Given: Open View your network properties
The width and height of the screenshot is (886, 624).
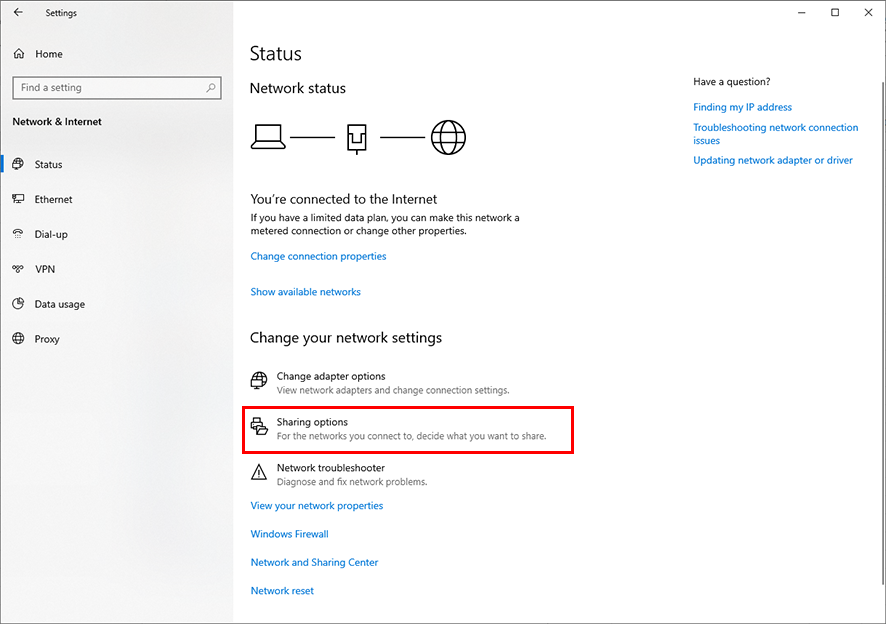Looking at the screenshot, I should (x=316, y=506).
